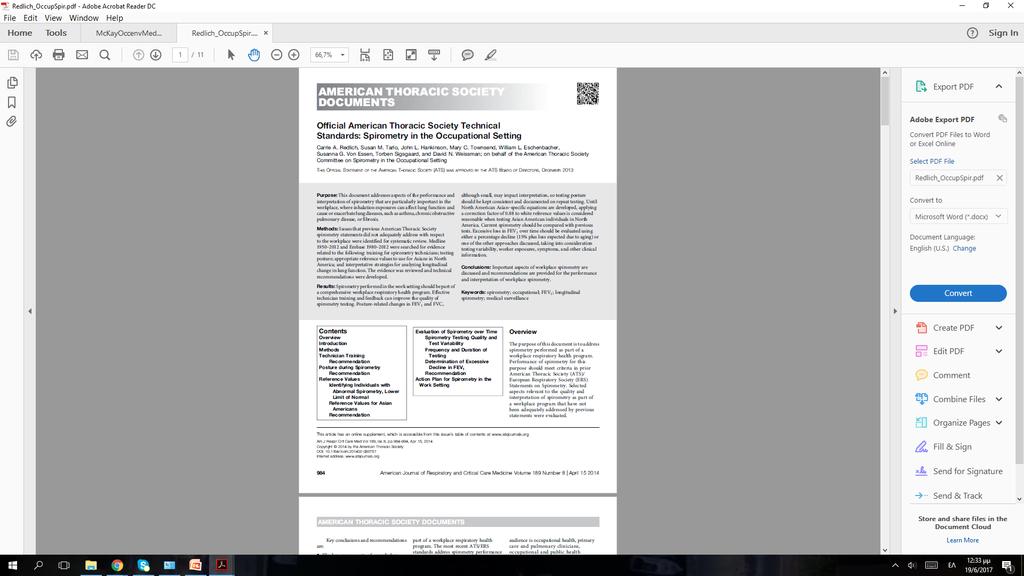1024x576 pixels.
Task: Open the Window menu
Action: [x=84, y=18]
